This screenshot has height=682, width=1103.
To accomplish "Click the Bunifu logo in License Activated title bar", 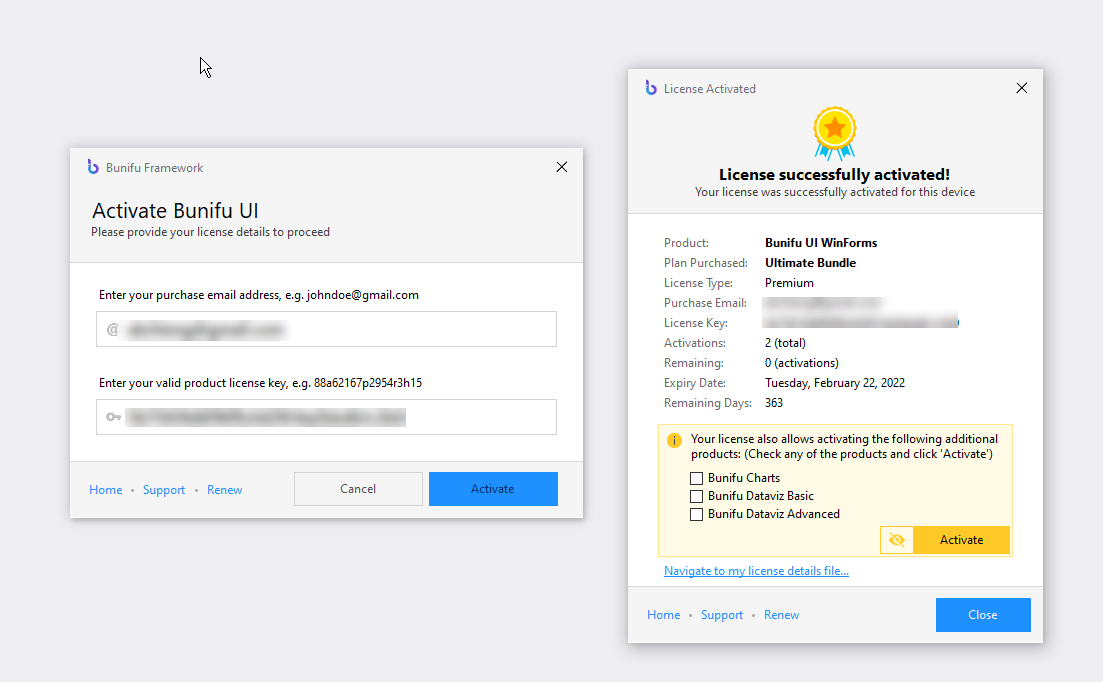I will [651, 88].
